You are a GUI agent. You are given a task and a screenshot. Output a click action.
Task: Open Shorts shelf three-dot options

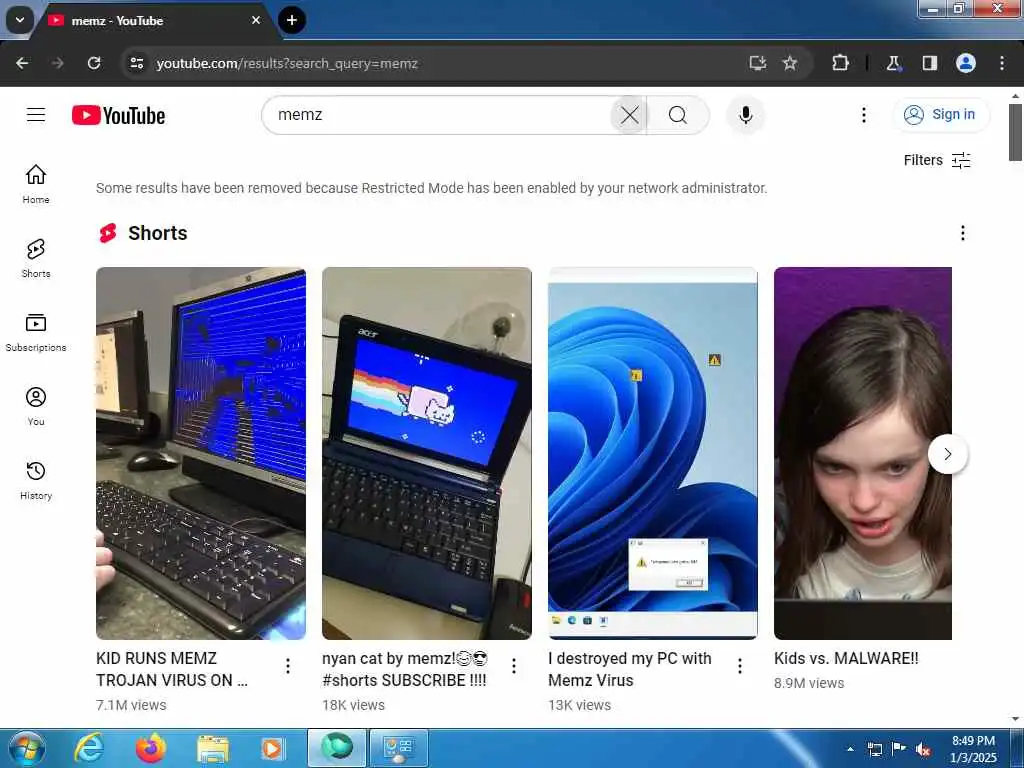pos(962,233)
